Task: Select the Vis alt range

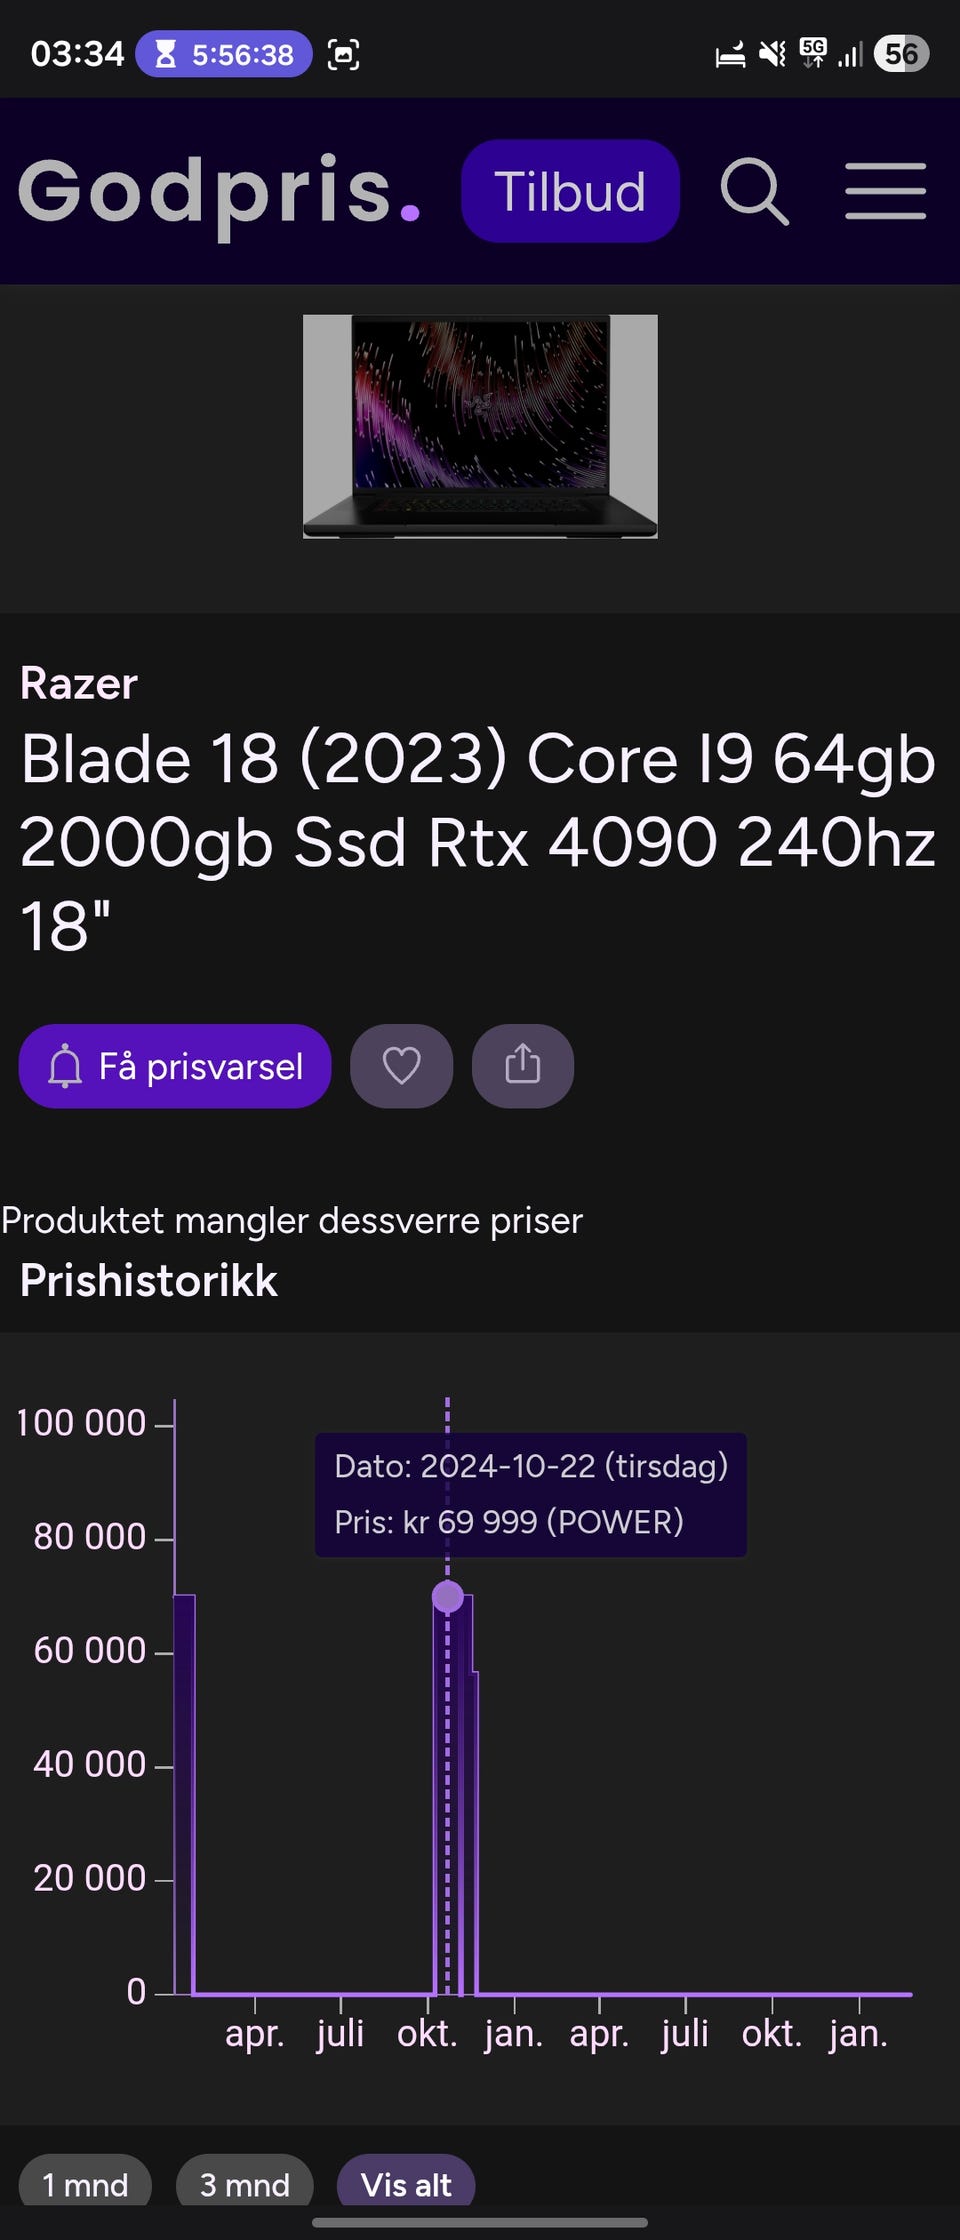Action: pyautogui.click(x=406, y=2184)
